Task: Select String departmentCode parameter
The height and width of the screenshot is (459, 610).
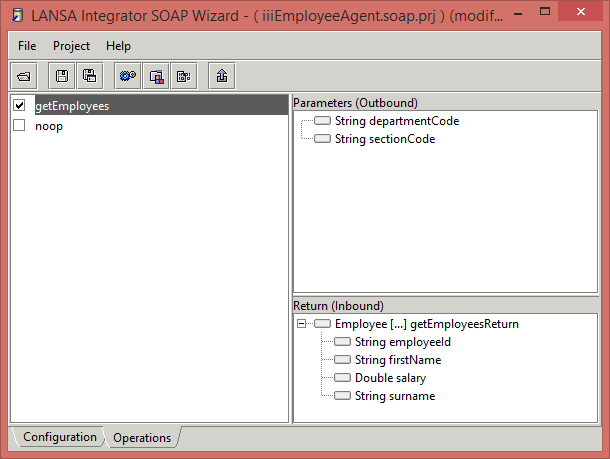Action: [397, 121]
